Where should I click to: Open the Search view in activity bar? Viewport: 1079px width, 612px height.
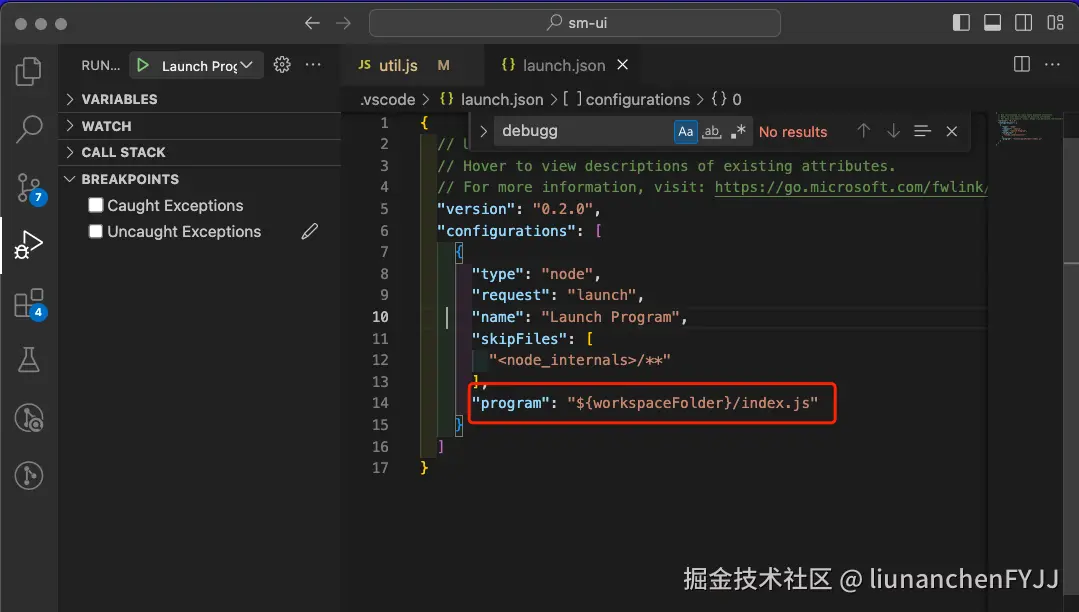point(28,128)
